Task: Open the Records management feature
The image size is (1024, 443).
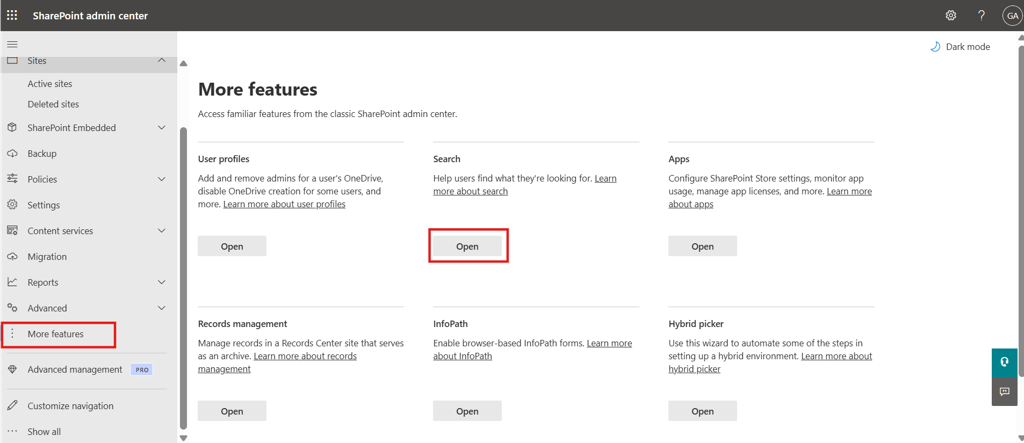Action: (232, 411)
